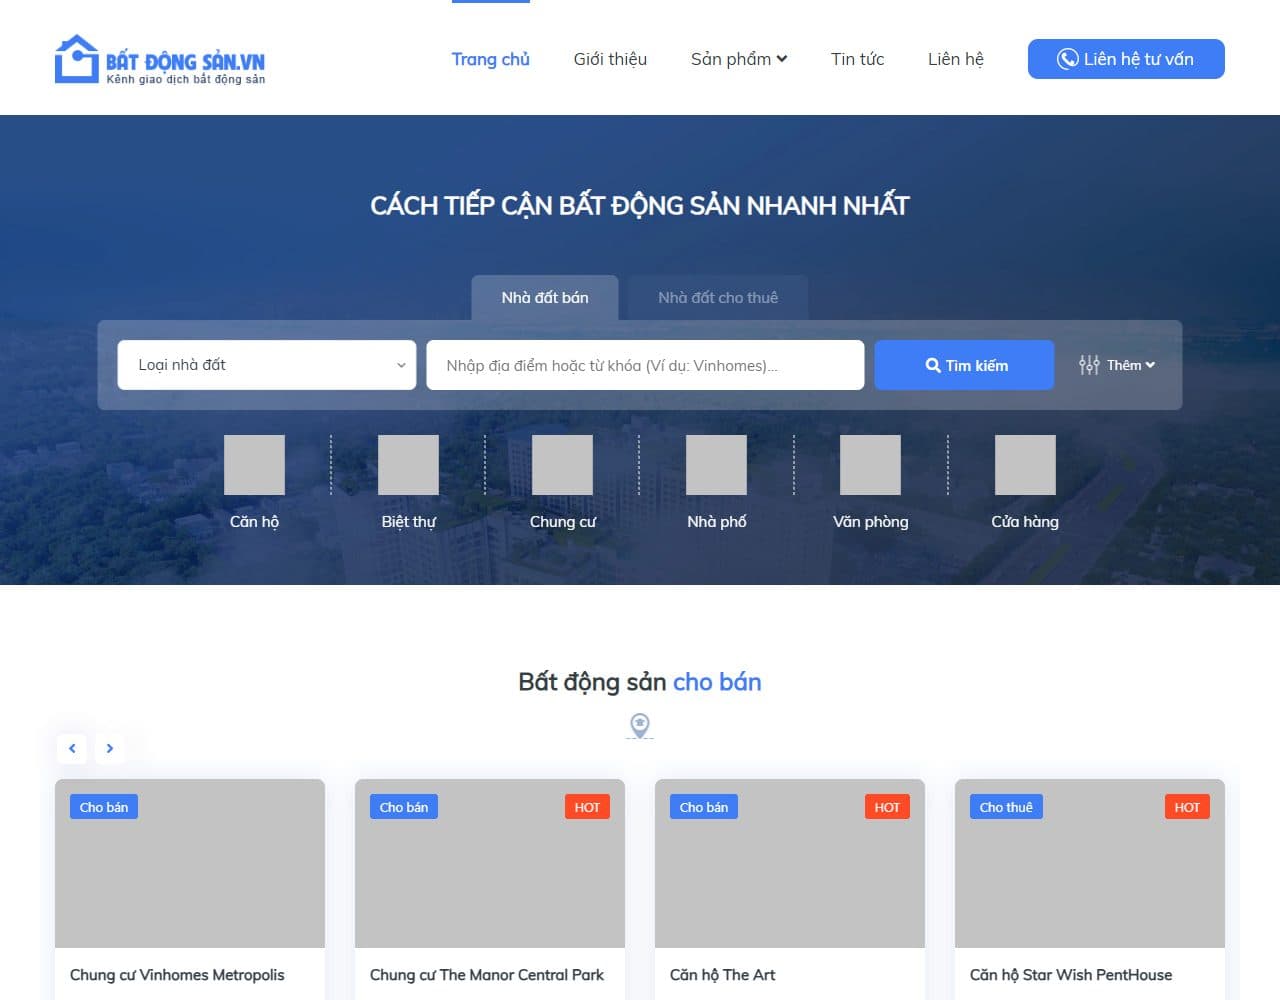Screen dimensions: 1280x1000
Task: Switch to Nhà đất cho thuê tab
Action: point(718,298)
